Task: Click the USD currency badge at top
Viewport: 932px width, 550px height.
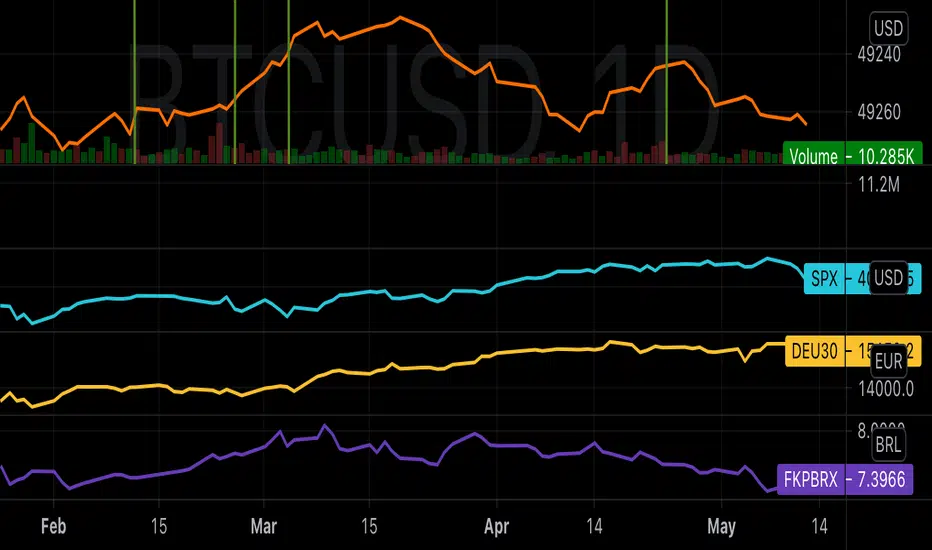Action: [889, 28]
